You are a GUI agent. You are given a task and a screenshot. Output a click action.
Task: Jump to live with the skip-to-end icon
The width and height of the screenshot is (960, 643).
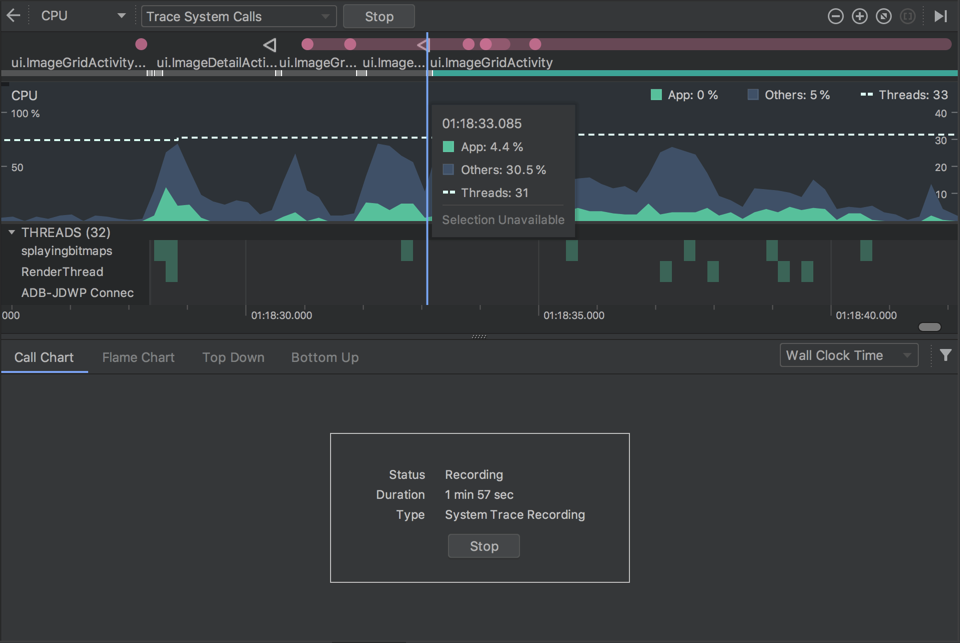tap(940, 17)
